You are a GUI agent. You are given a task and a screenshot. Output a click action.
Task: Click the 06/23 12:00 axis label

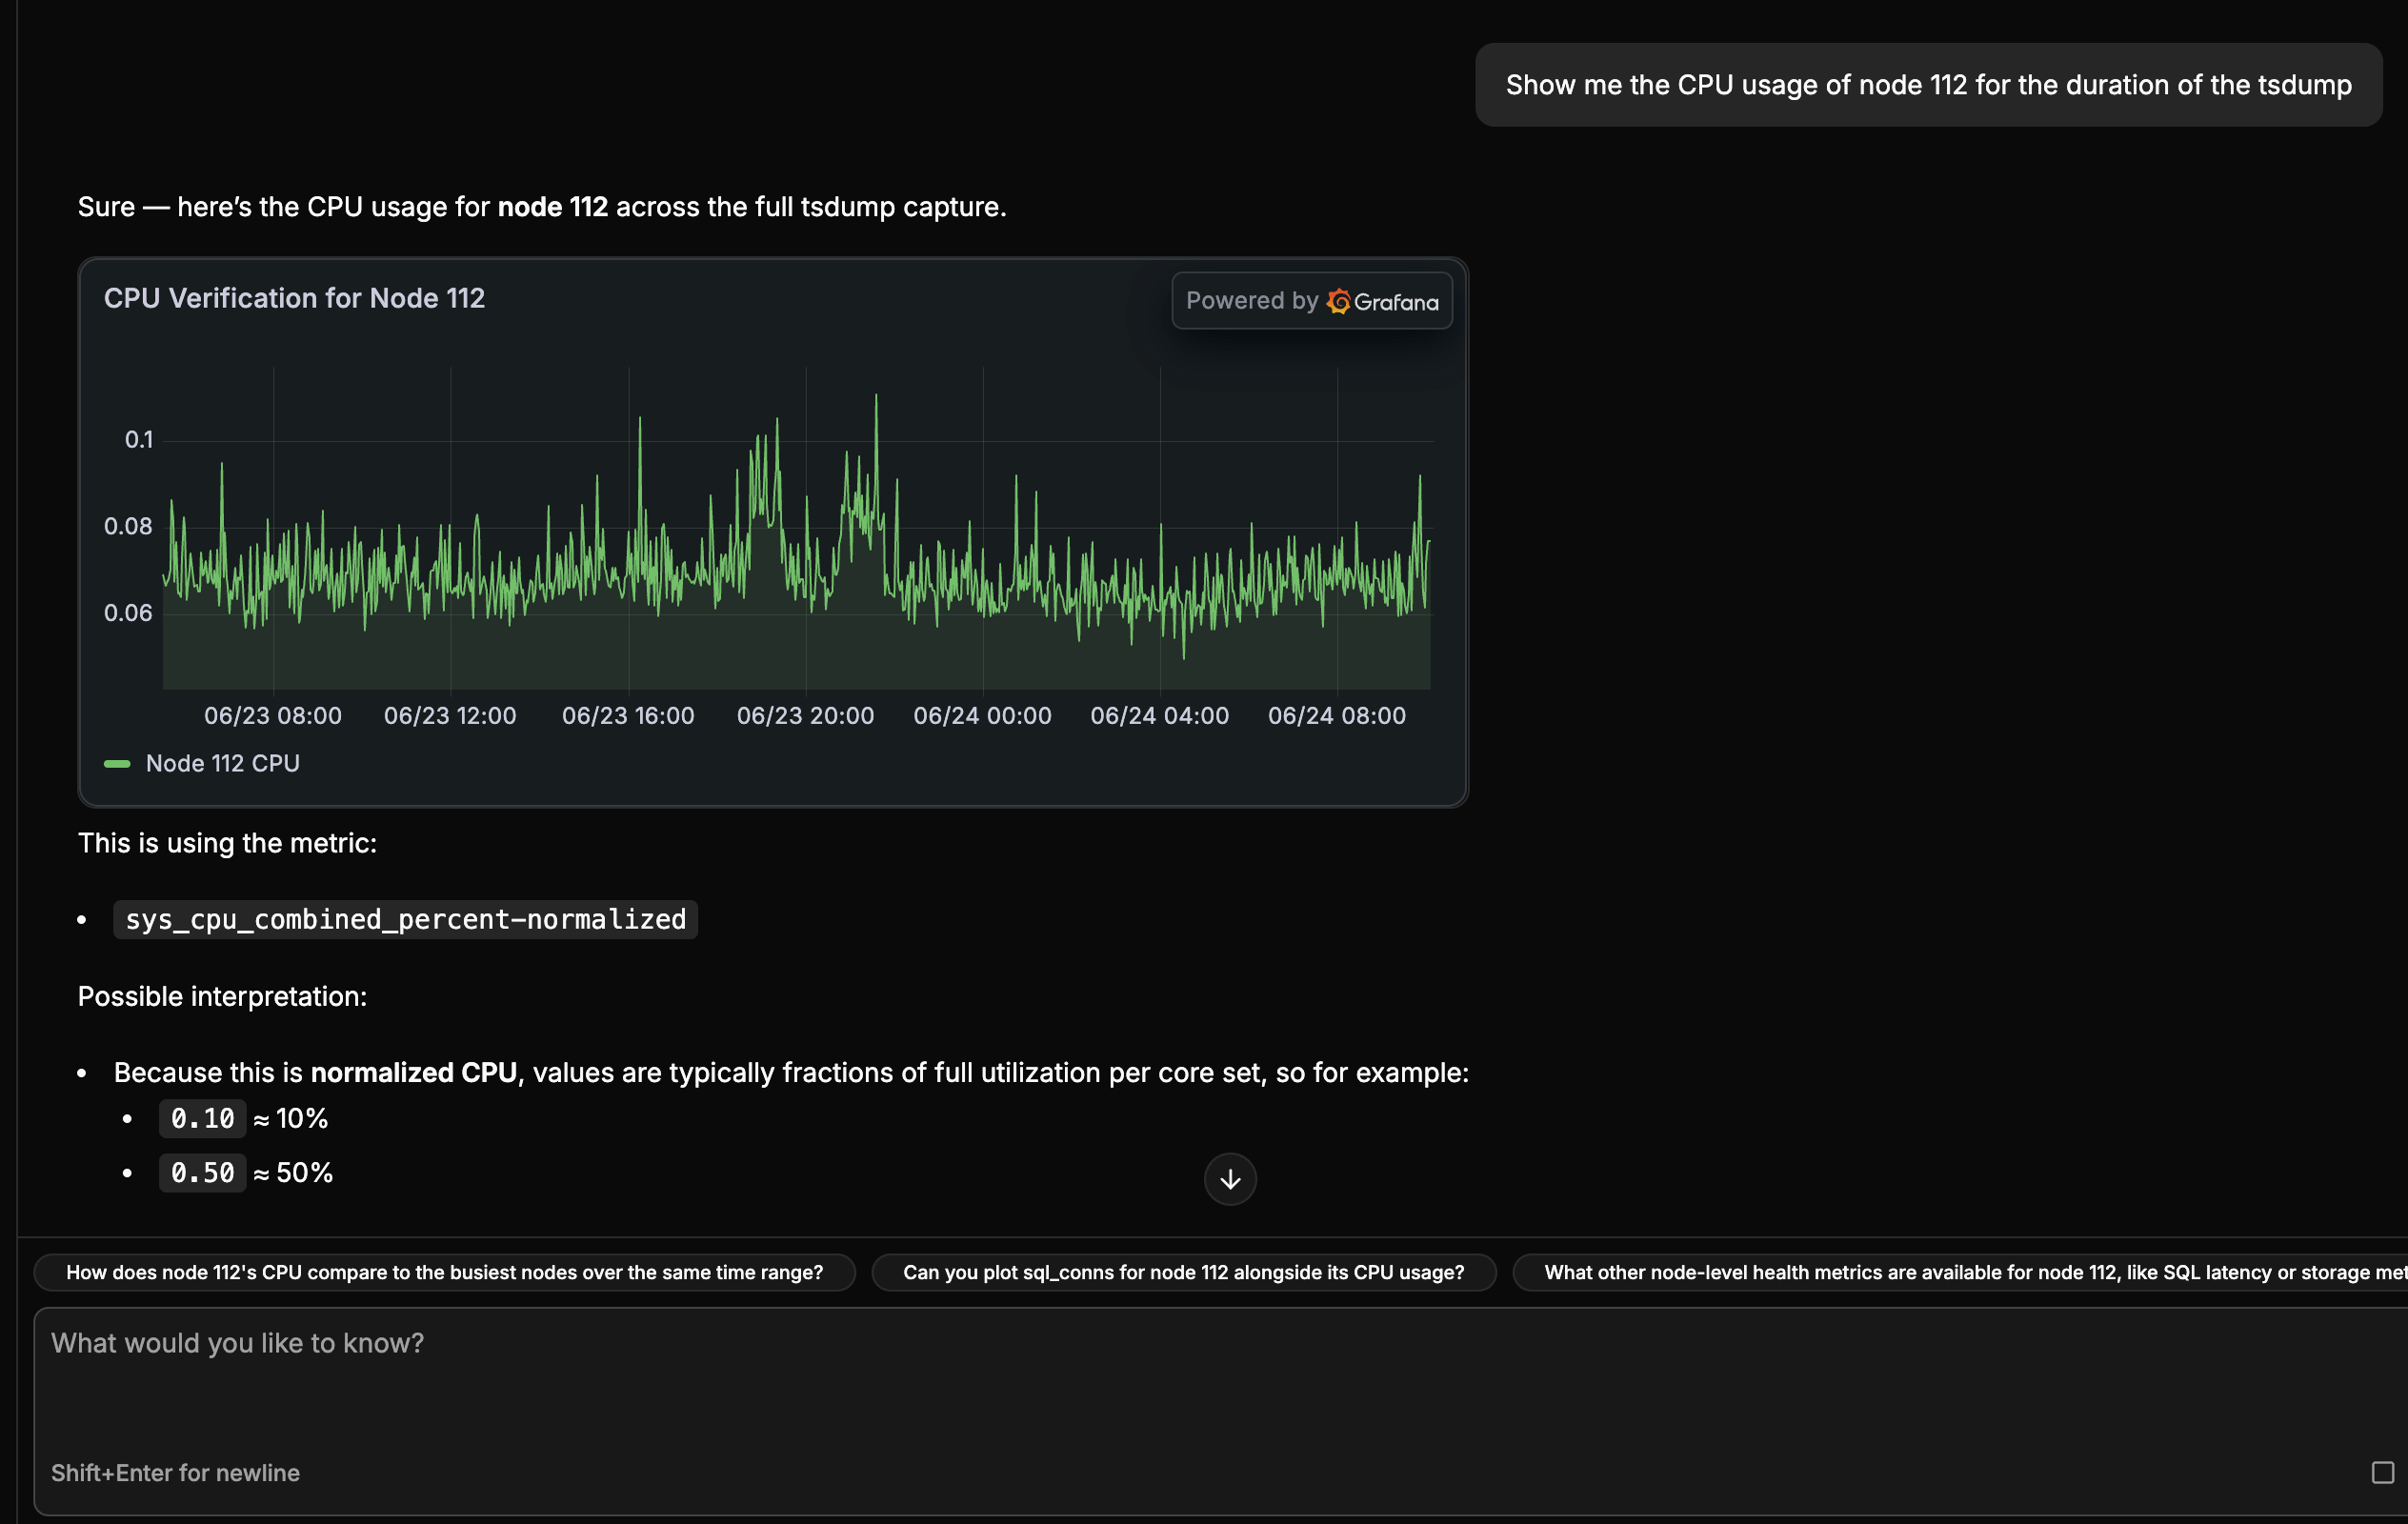coord(450,716)
